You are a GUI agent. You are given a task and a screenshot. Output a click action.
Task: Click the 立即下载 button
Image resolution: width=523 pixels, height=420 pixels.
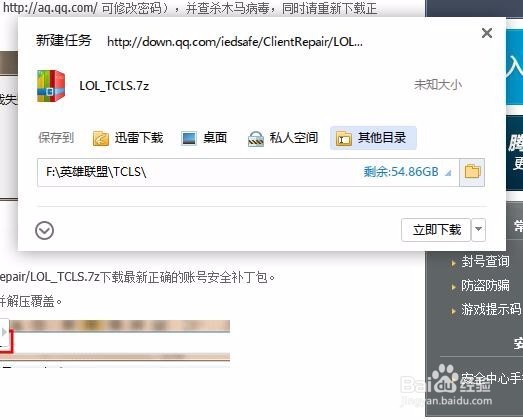436,230
